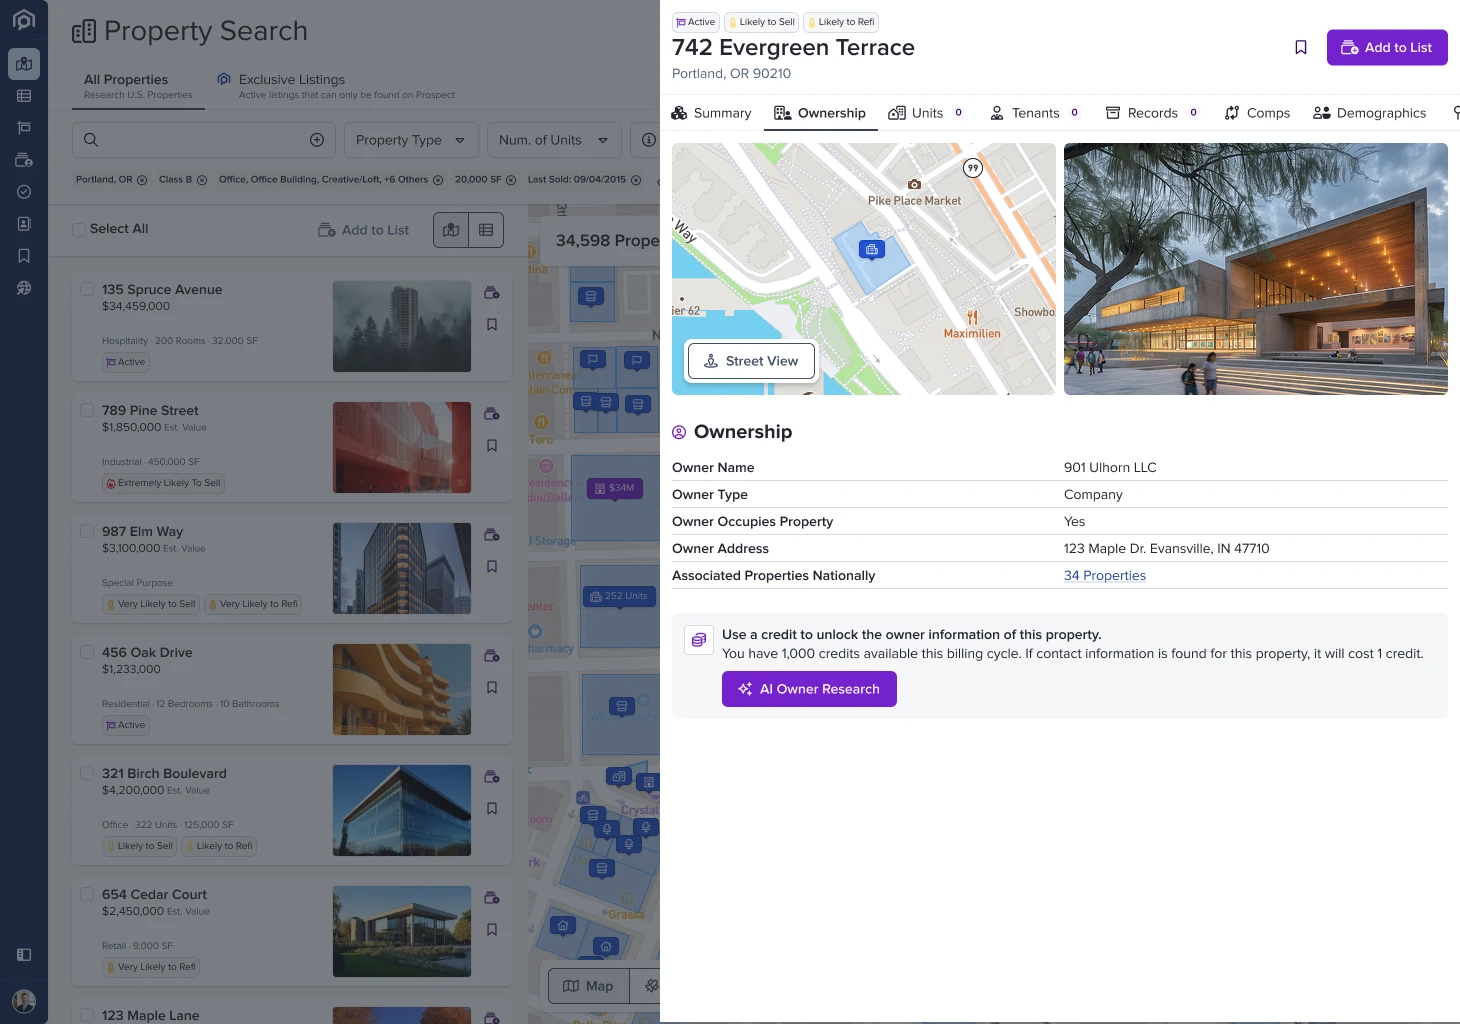Viewport: 1460px width, 1024px height.
Task: Click the bookmark icon for 742 Evergreen Terrace
Action: point(1301,47)
